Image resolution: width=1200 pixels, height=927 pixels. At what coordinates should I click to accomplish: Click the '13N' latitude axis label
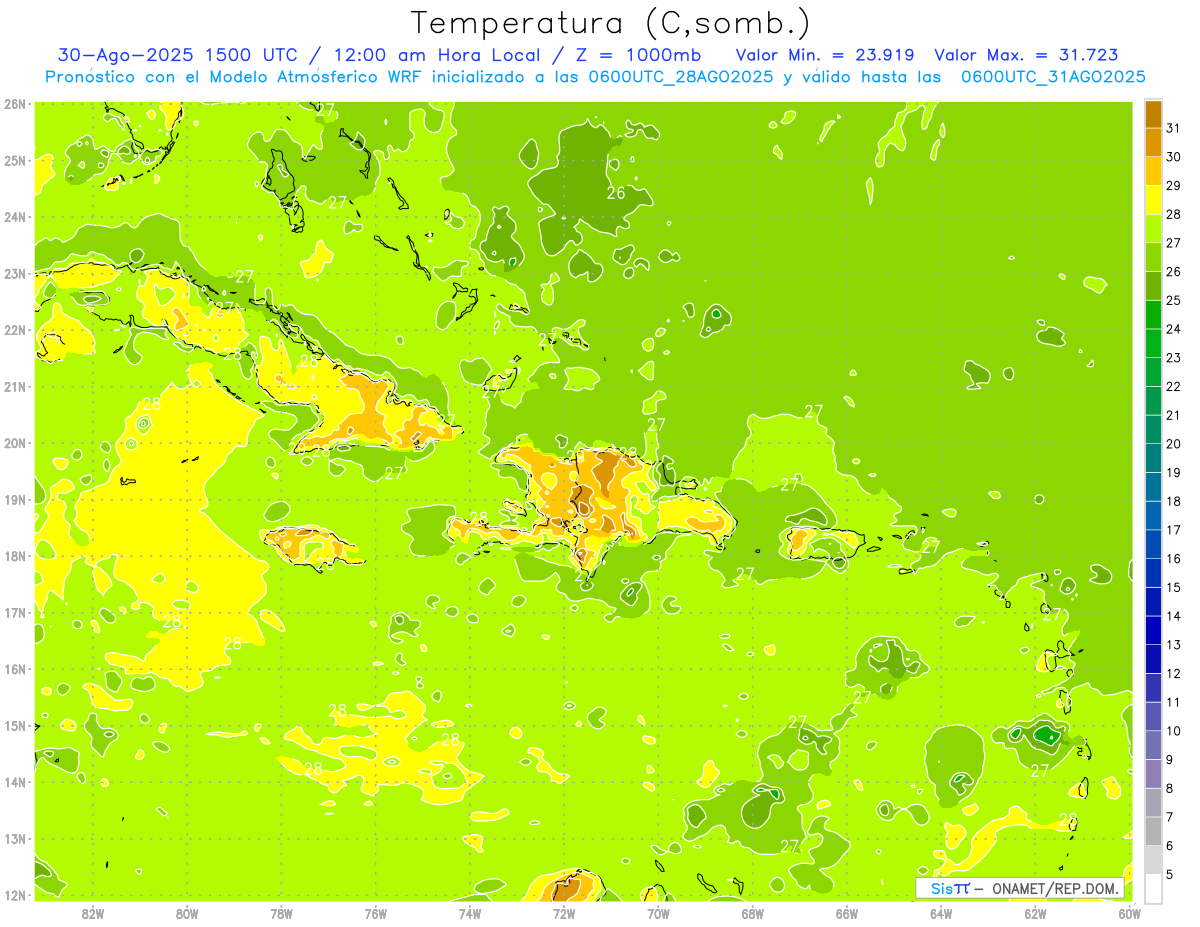point(15,839)
